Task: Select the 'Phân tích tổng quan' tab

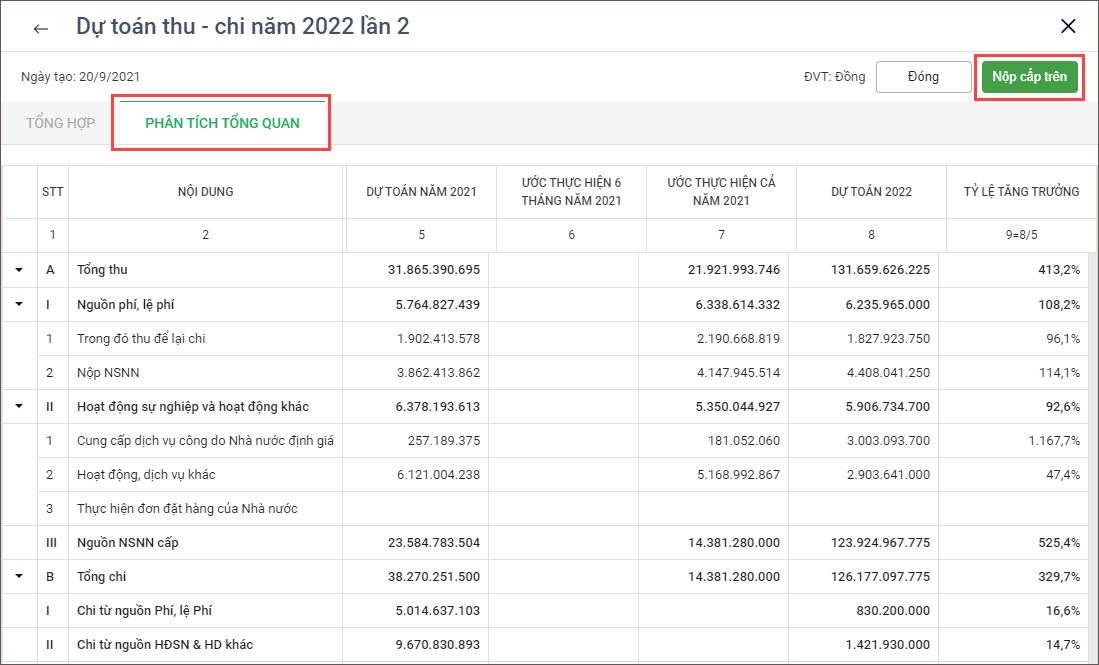Action: tap(221, 123)
